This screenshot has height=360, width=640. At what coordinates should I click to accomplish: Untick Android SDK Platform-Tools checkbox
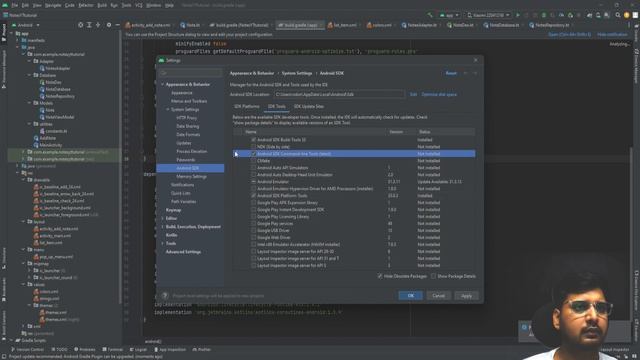(253, 196)
